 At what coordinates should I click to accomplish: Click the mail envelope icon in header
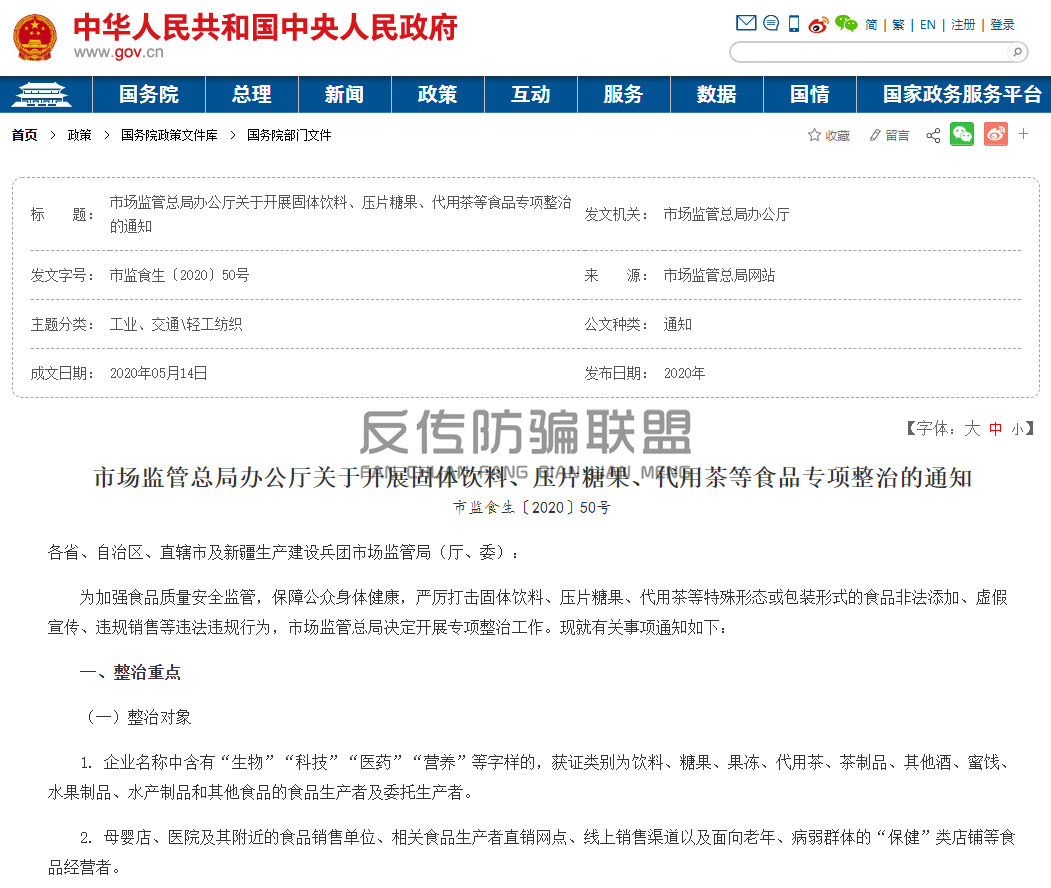tap(746, 23)
